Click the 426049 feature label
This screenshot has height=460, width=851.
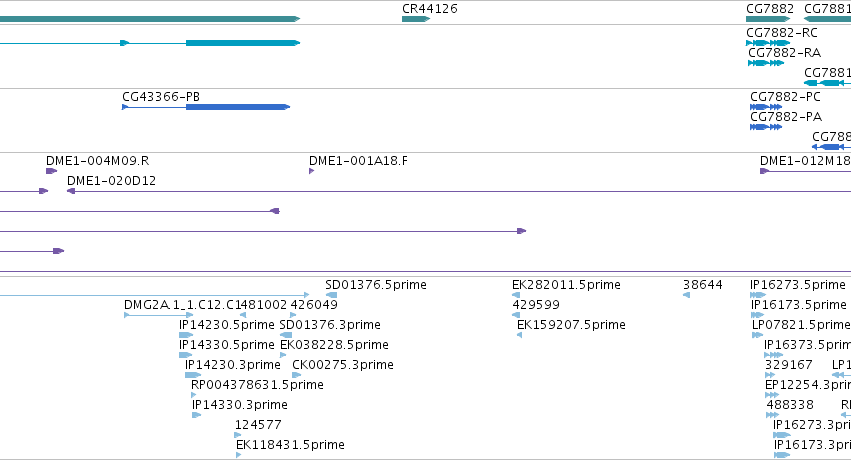[x=314, y=305]
